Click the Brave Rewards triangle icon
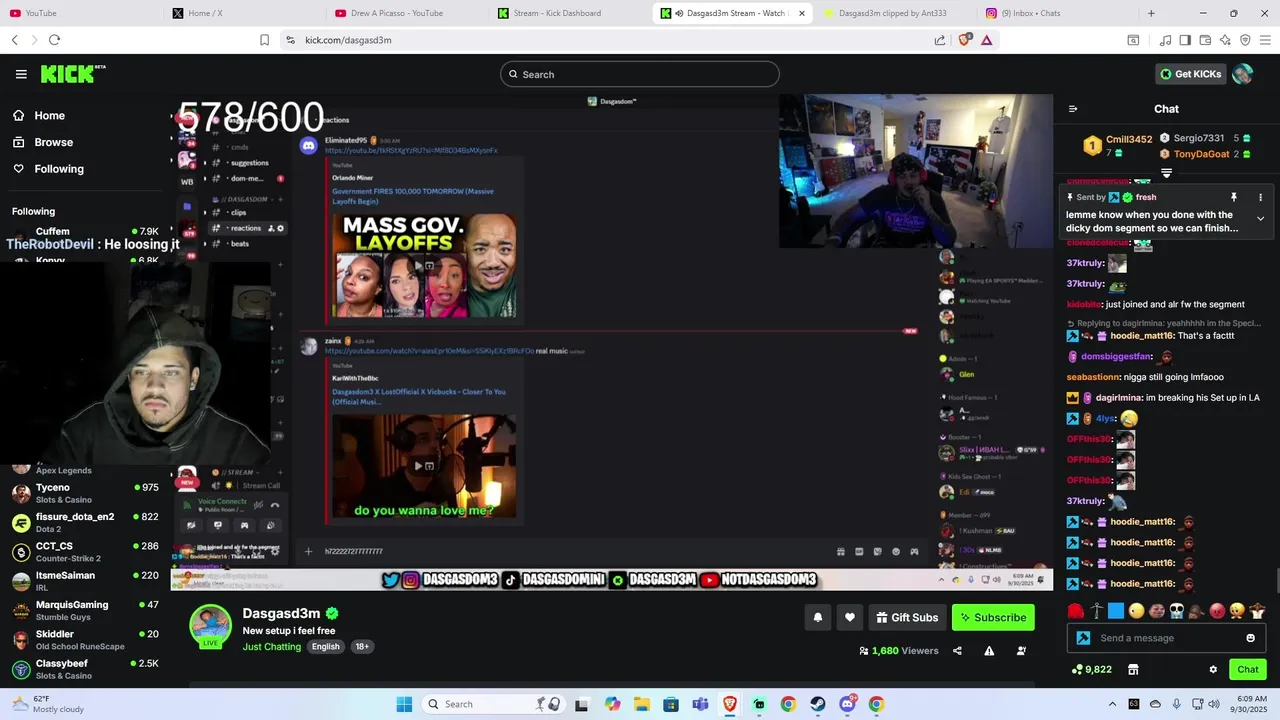 [x=987, y=40]
